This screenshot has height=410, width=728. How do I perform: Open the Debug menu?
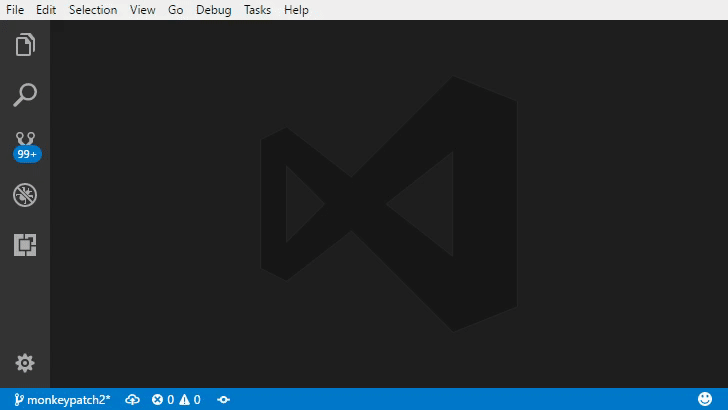click(x=214, y=10)
